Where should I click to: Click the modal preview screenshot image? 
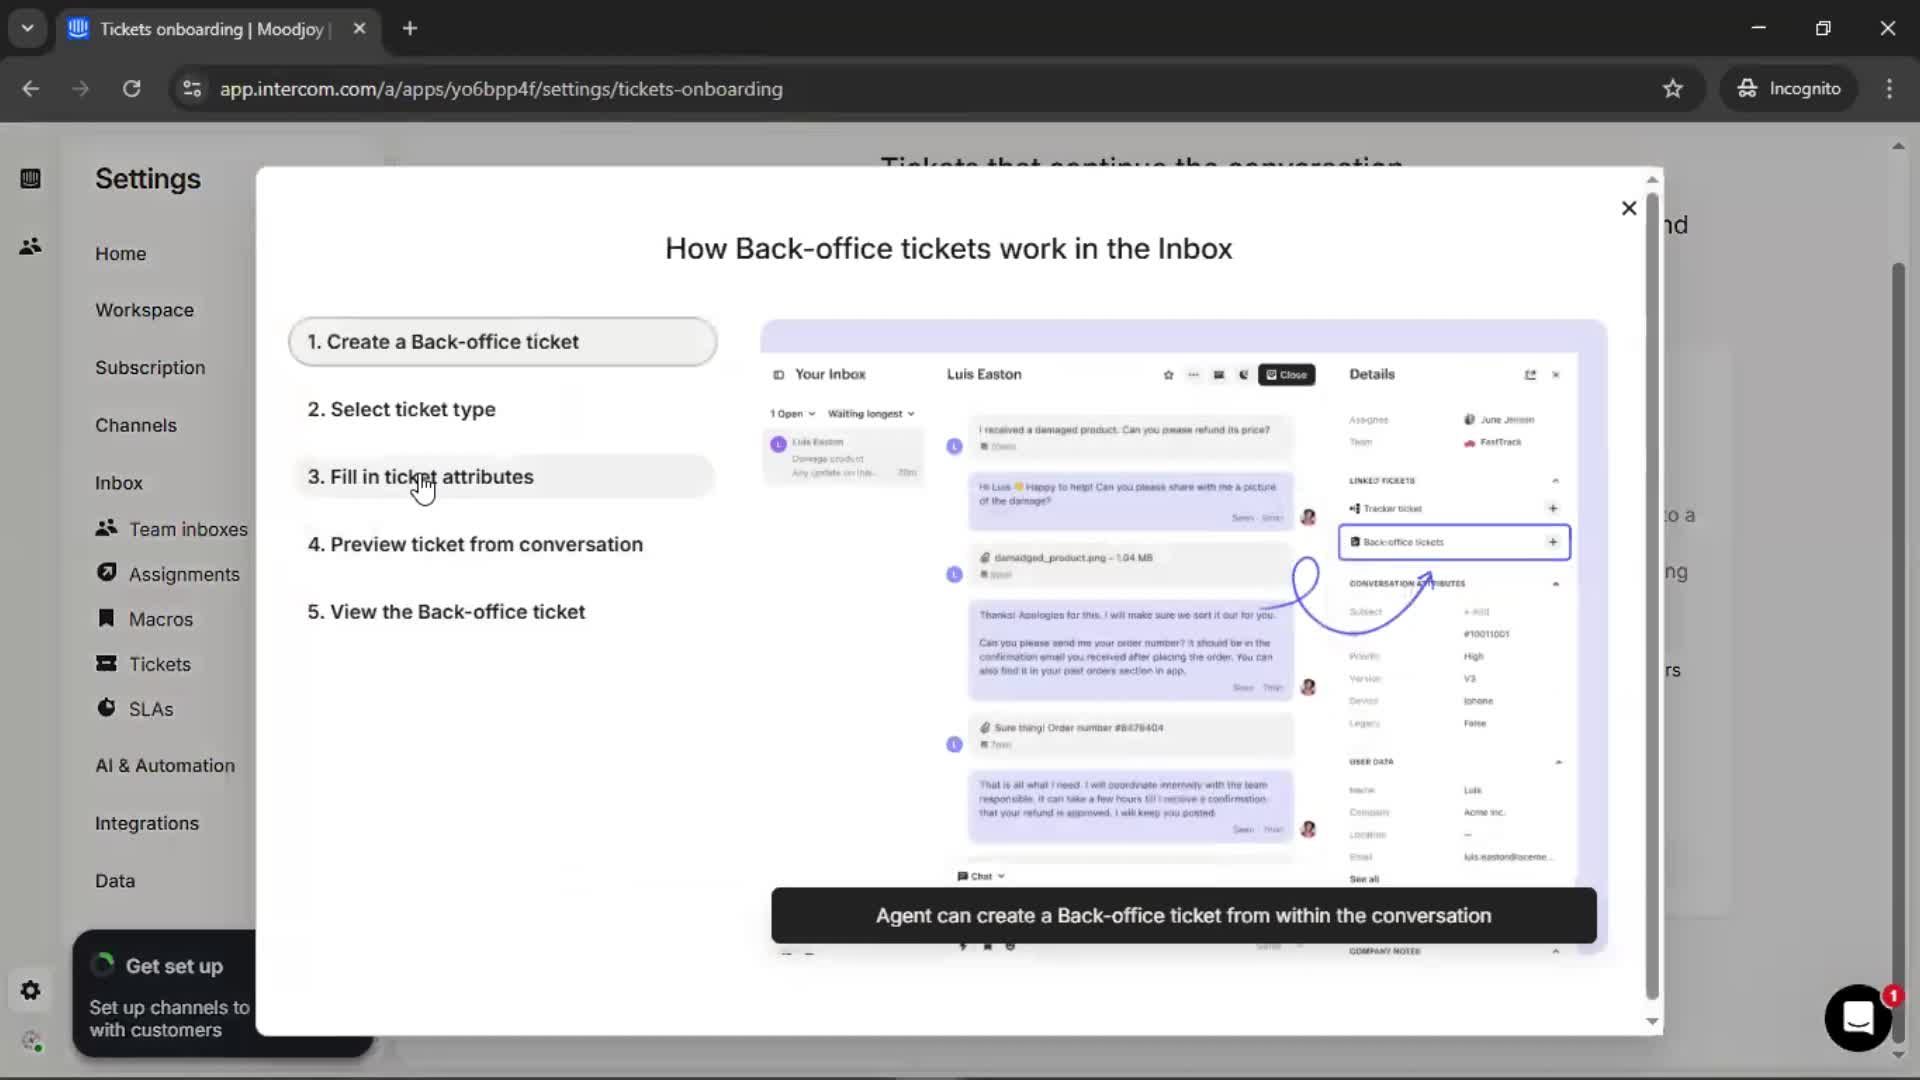click(1183, 637)
